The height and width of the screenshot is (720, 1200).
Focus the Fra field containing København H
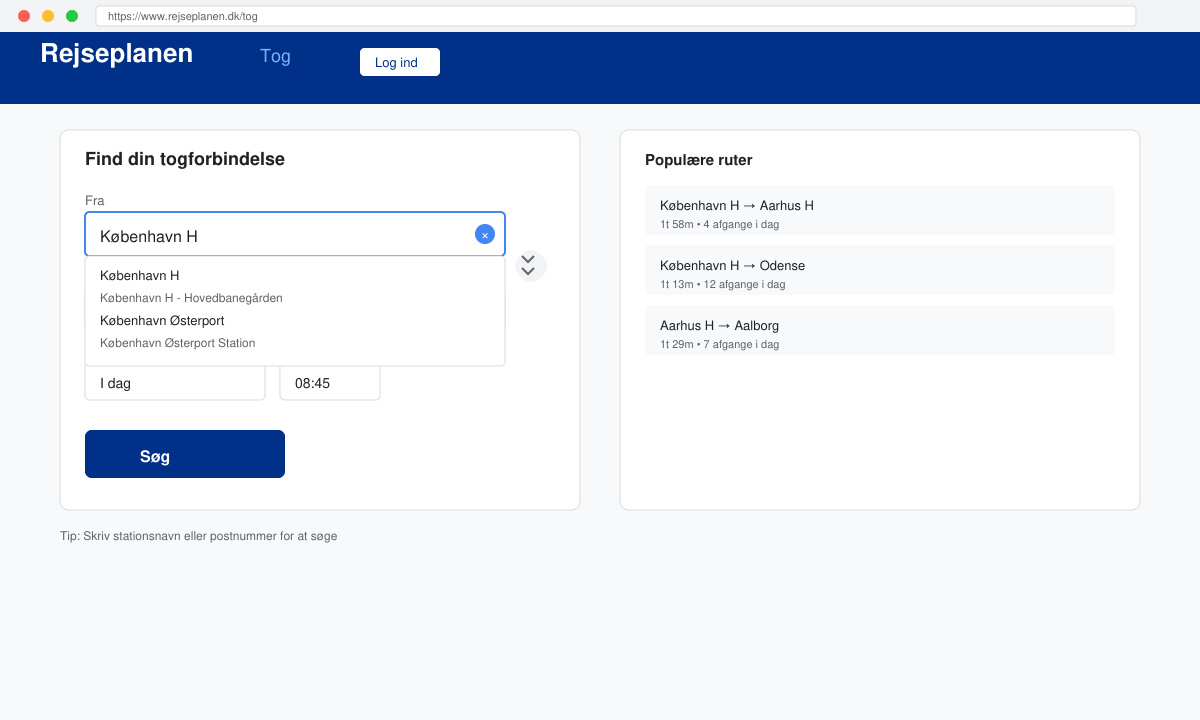[x=295, y=235]
